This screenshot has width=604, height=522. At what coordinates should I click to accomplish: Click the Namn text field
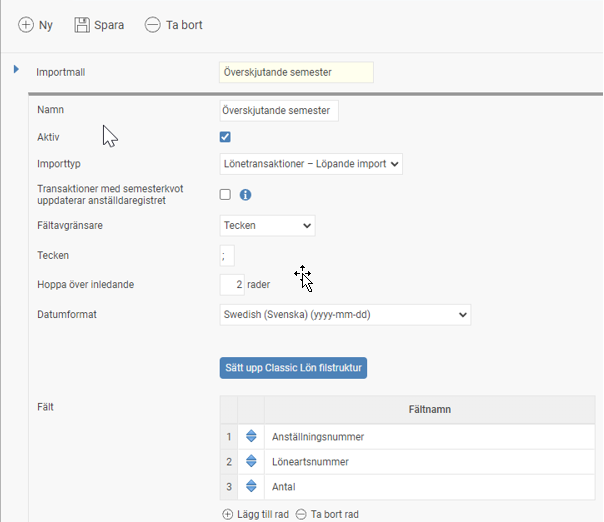pyautogui.click(x=279, y=110)
